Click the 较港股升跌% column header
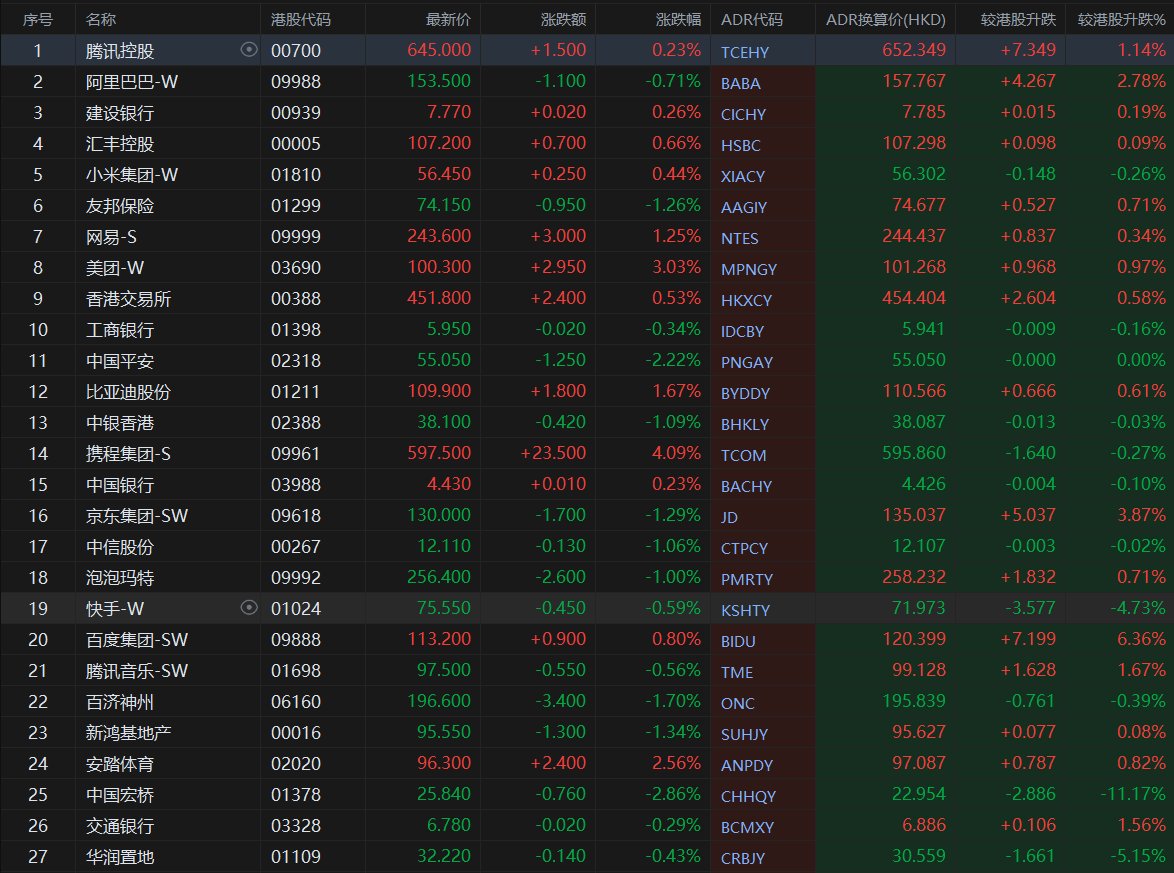The width and height of the screenshot is (1174, 873). 1121,19
